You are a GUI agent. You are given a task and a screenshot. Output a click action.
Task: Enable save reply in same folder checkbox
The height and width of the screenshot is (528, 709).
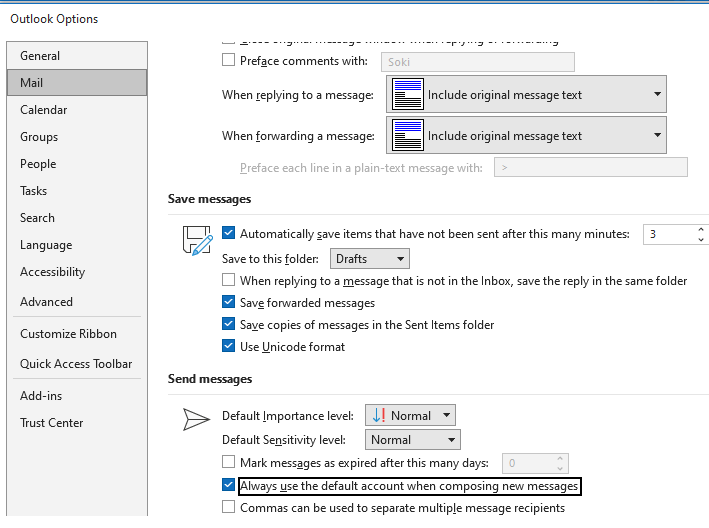[228, 280]
